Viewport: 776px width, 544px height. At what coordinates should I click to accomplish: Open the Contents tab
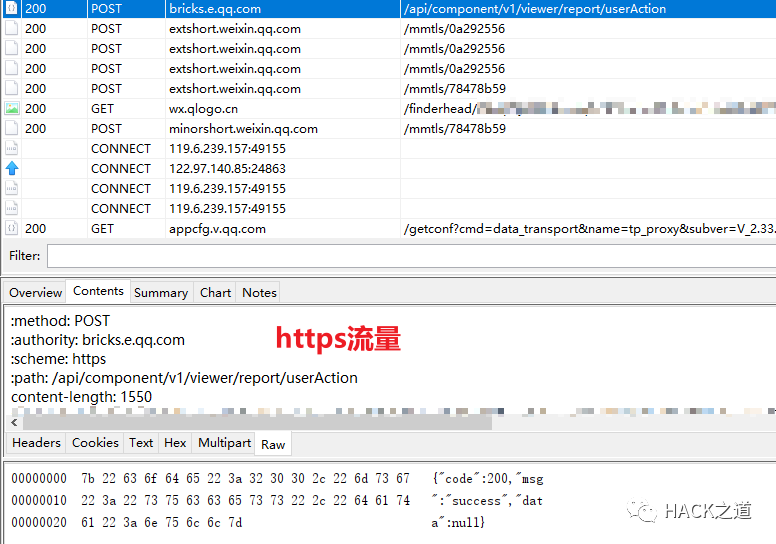[98, 291]
